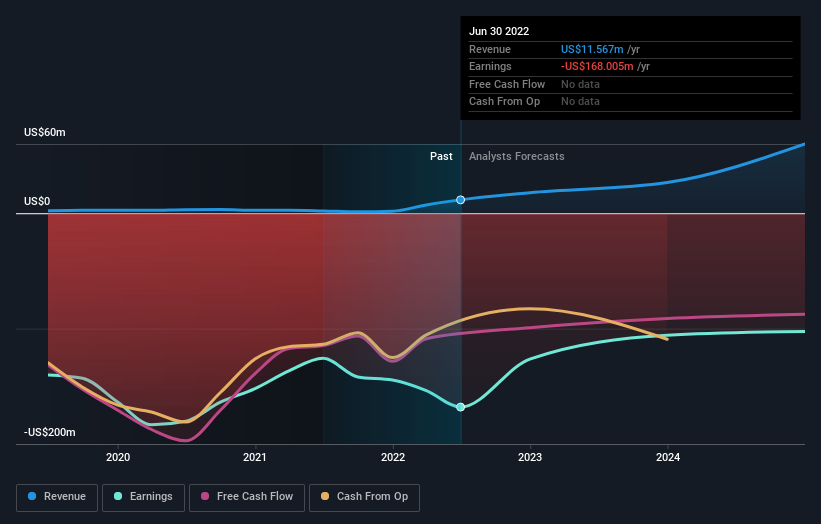
Task: Click the US$60m y-axis label
Action: click(45, 132)
